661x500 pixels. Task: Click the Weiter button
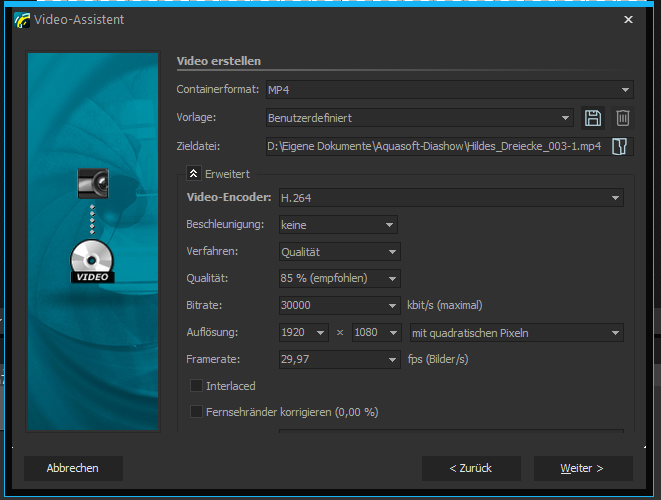click(583, 468)
